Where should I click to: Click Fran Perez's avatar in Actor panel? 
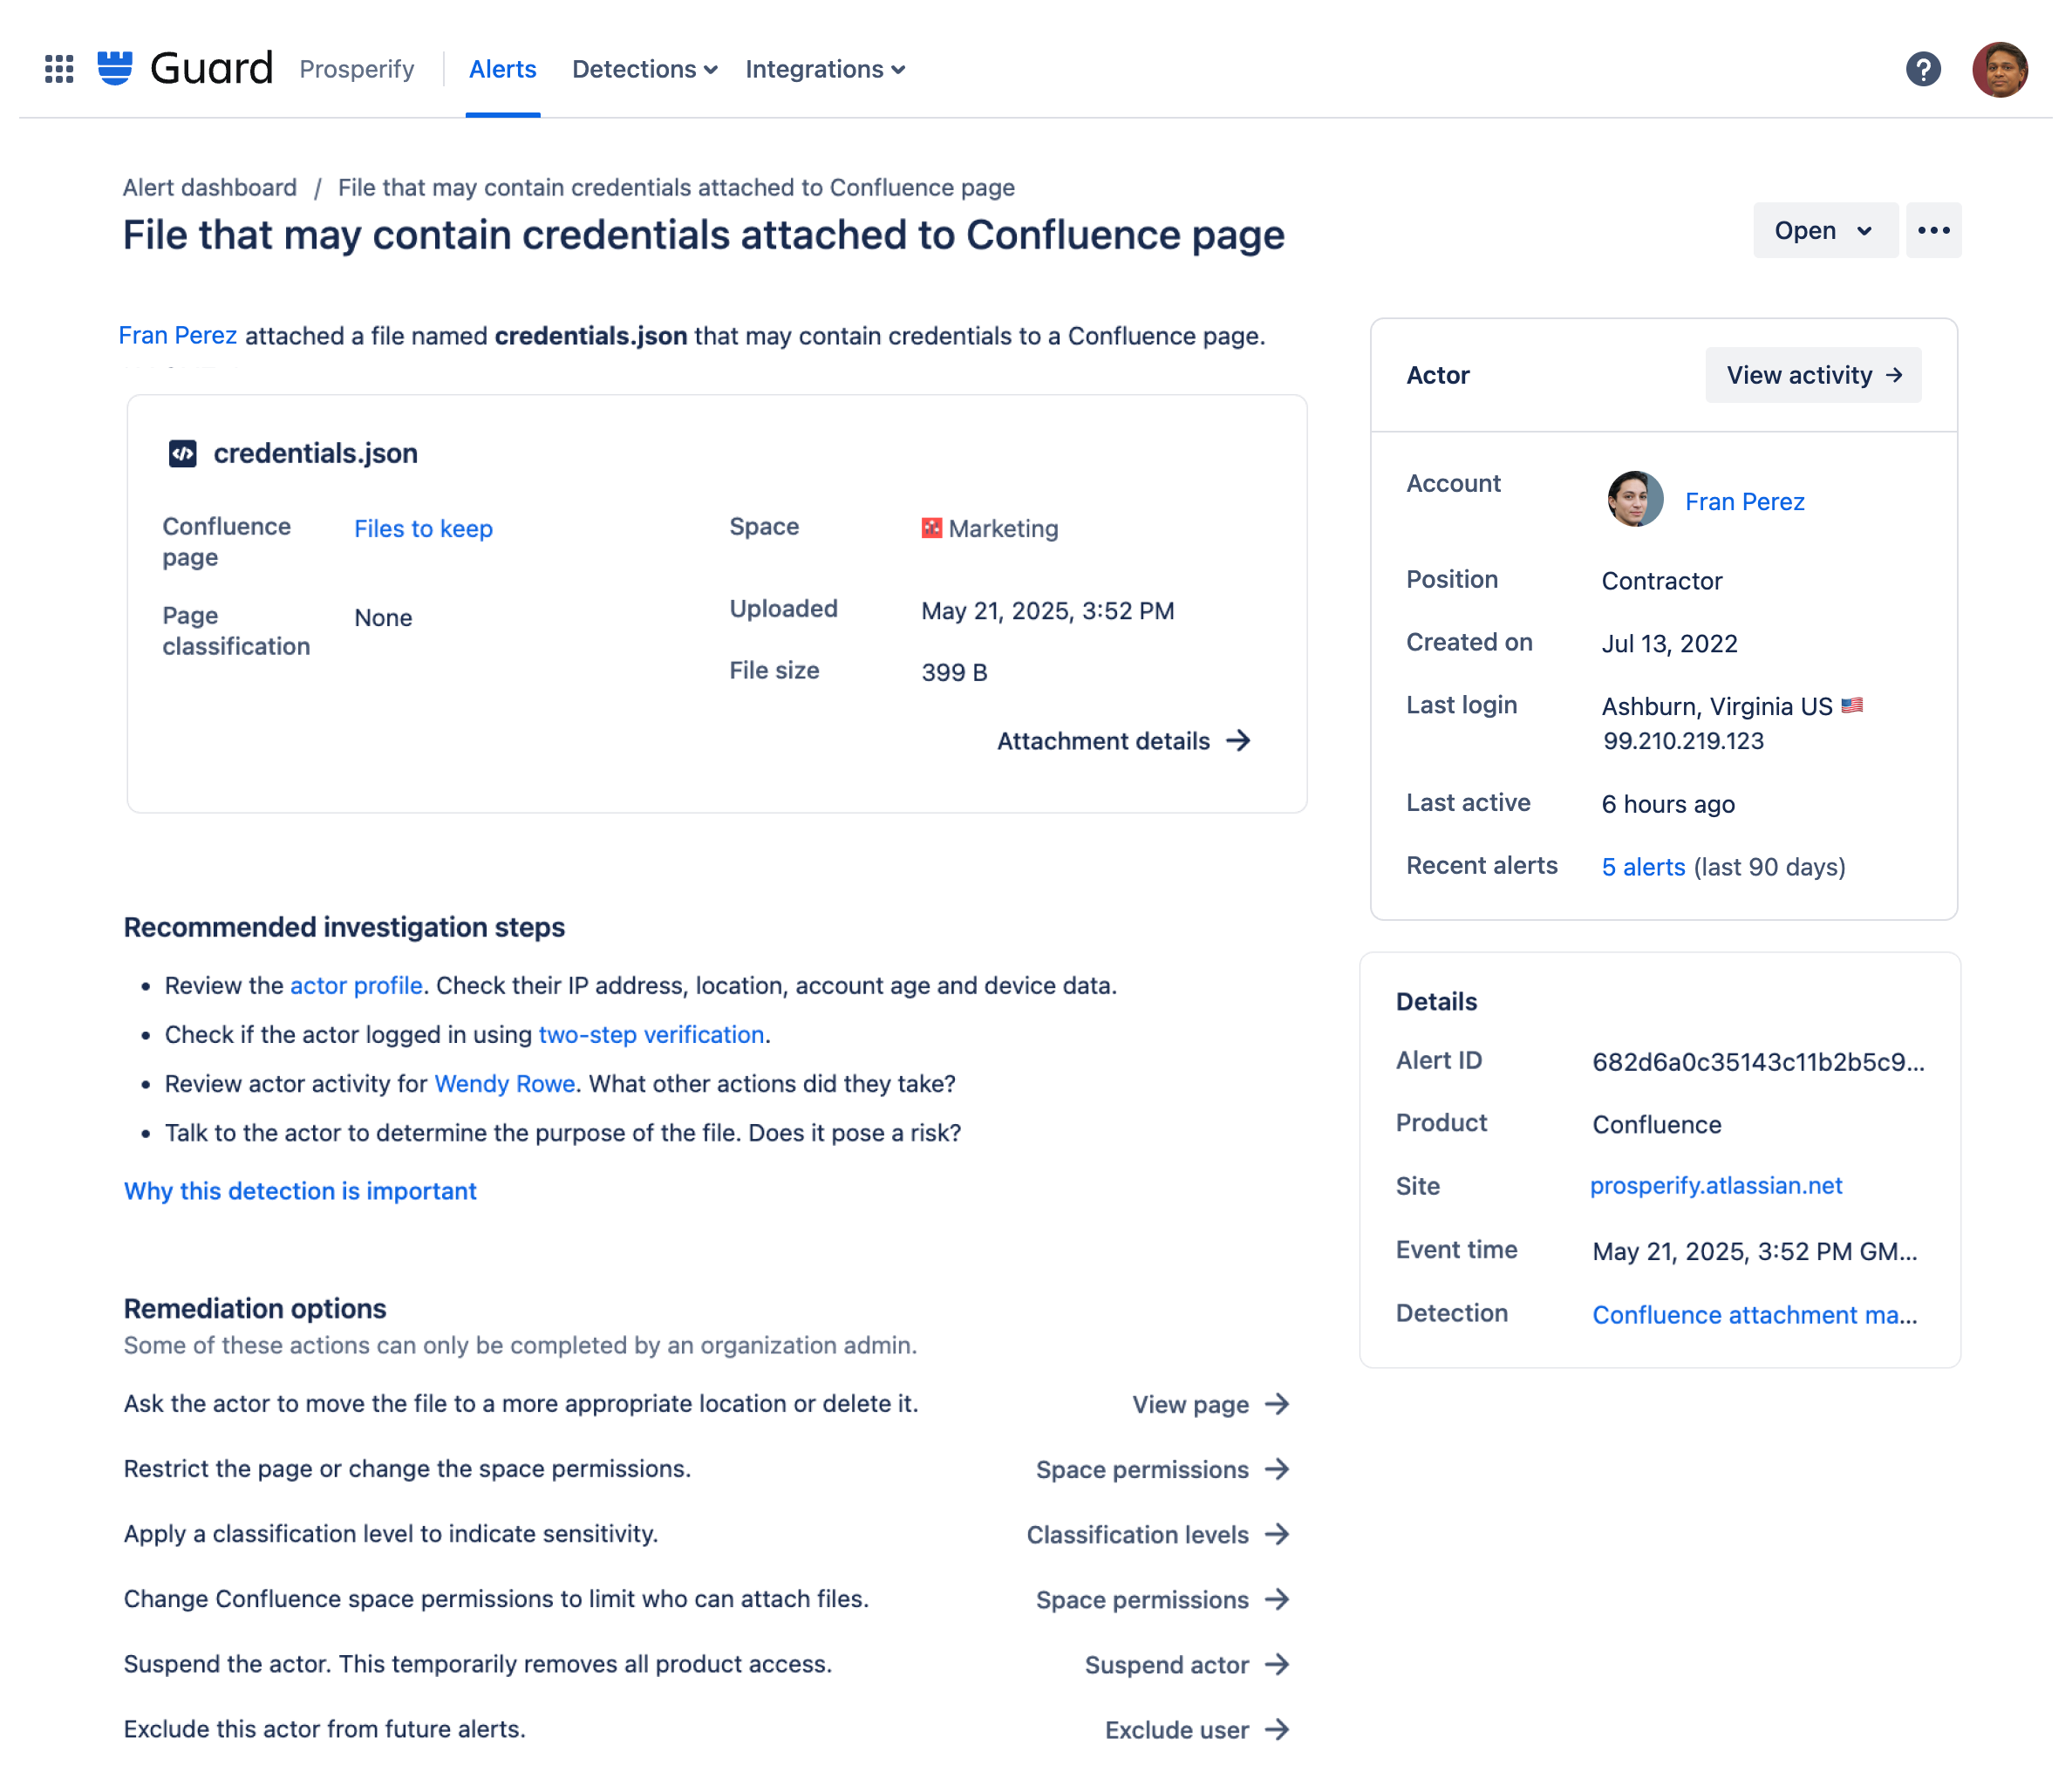coord(1634,499)
